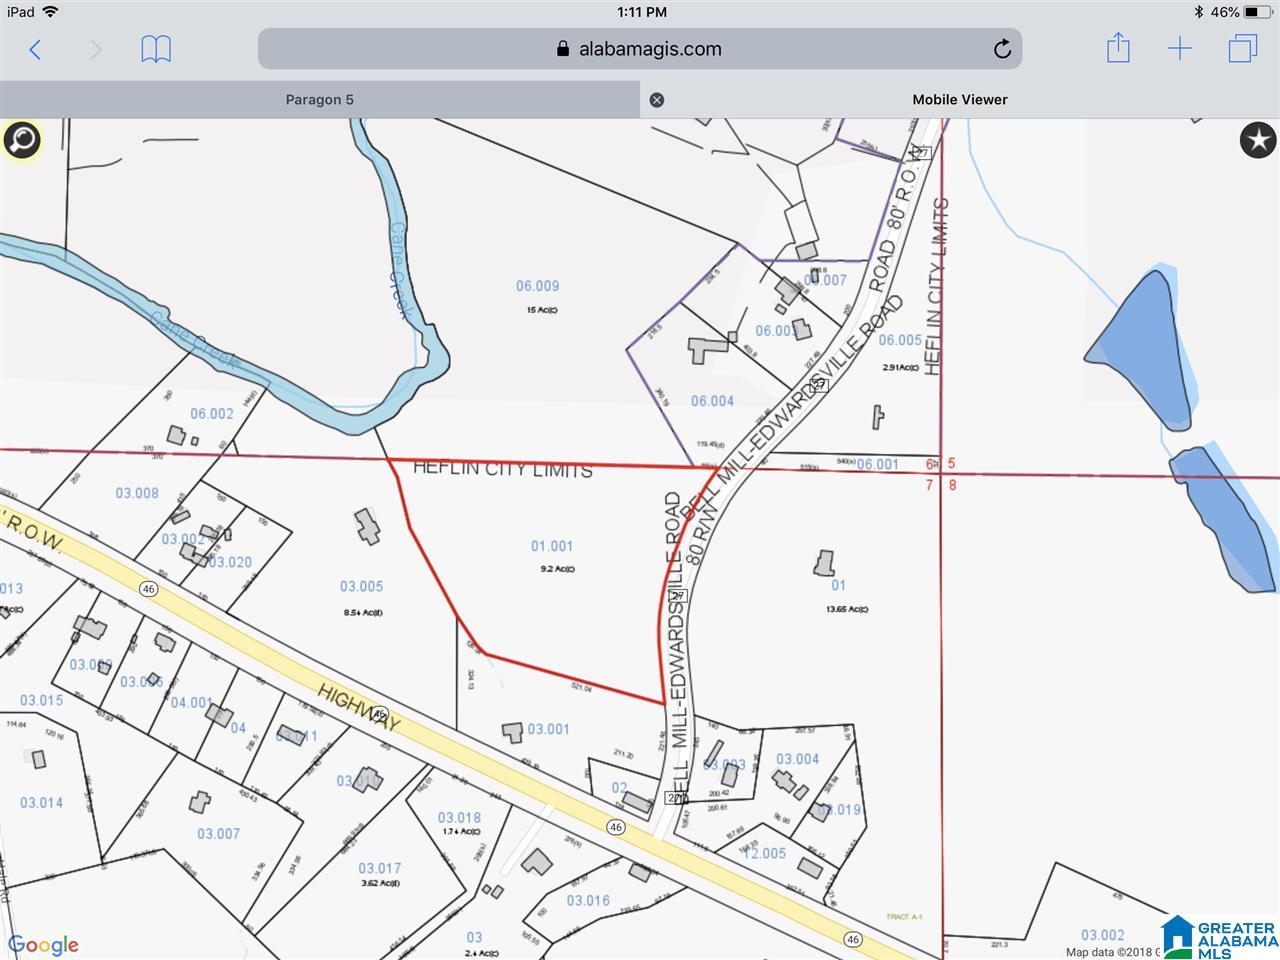1280x960 pixels.
Task: Tap the 1:11 PM clock
Action: click(641, 12)
